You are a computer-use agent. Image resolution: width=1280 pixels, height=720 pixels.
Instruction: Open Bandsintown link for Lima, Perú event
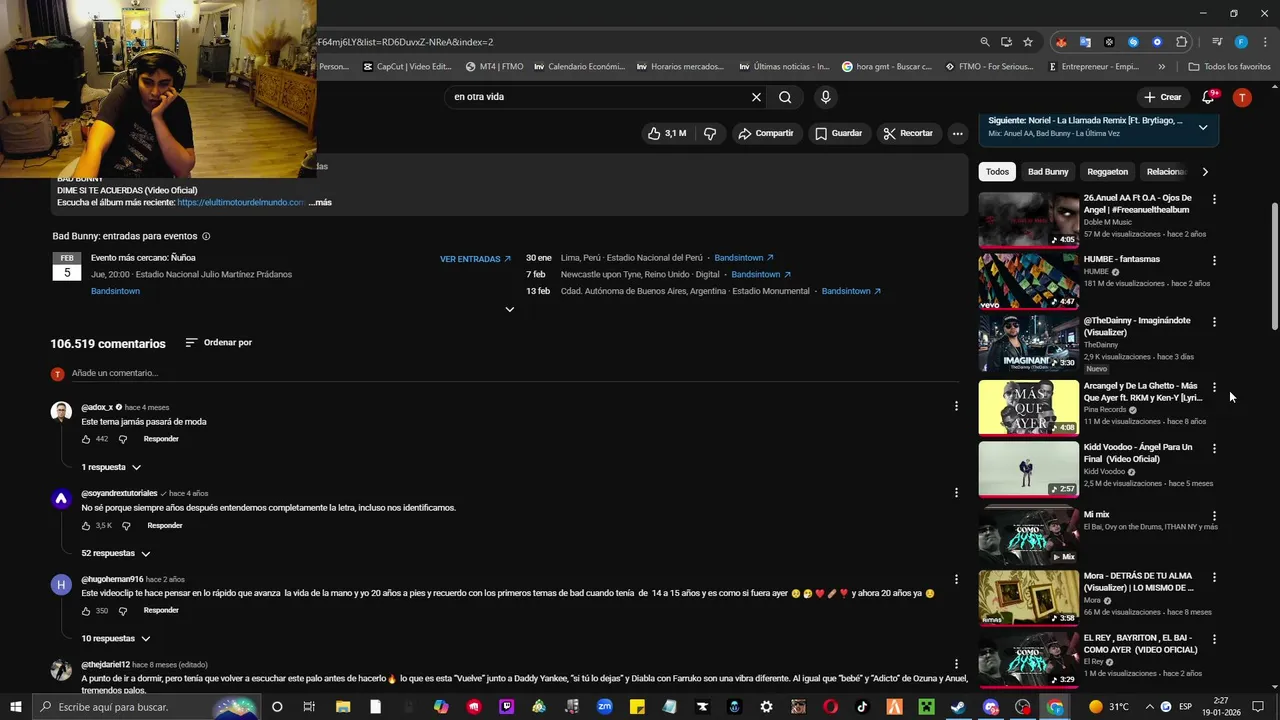point(744,258)
